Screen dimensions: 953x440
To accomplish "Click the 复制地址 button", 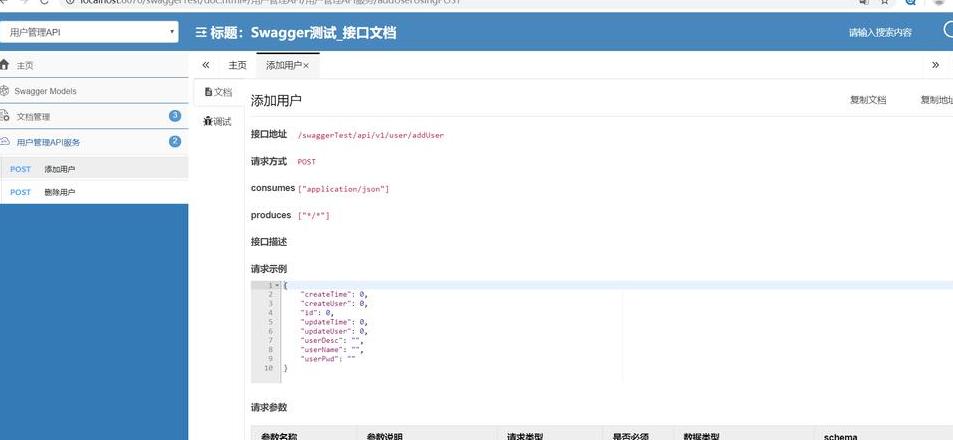I will pyautogui.click(x=937, y=100).
